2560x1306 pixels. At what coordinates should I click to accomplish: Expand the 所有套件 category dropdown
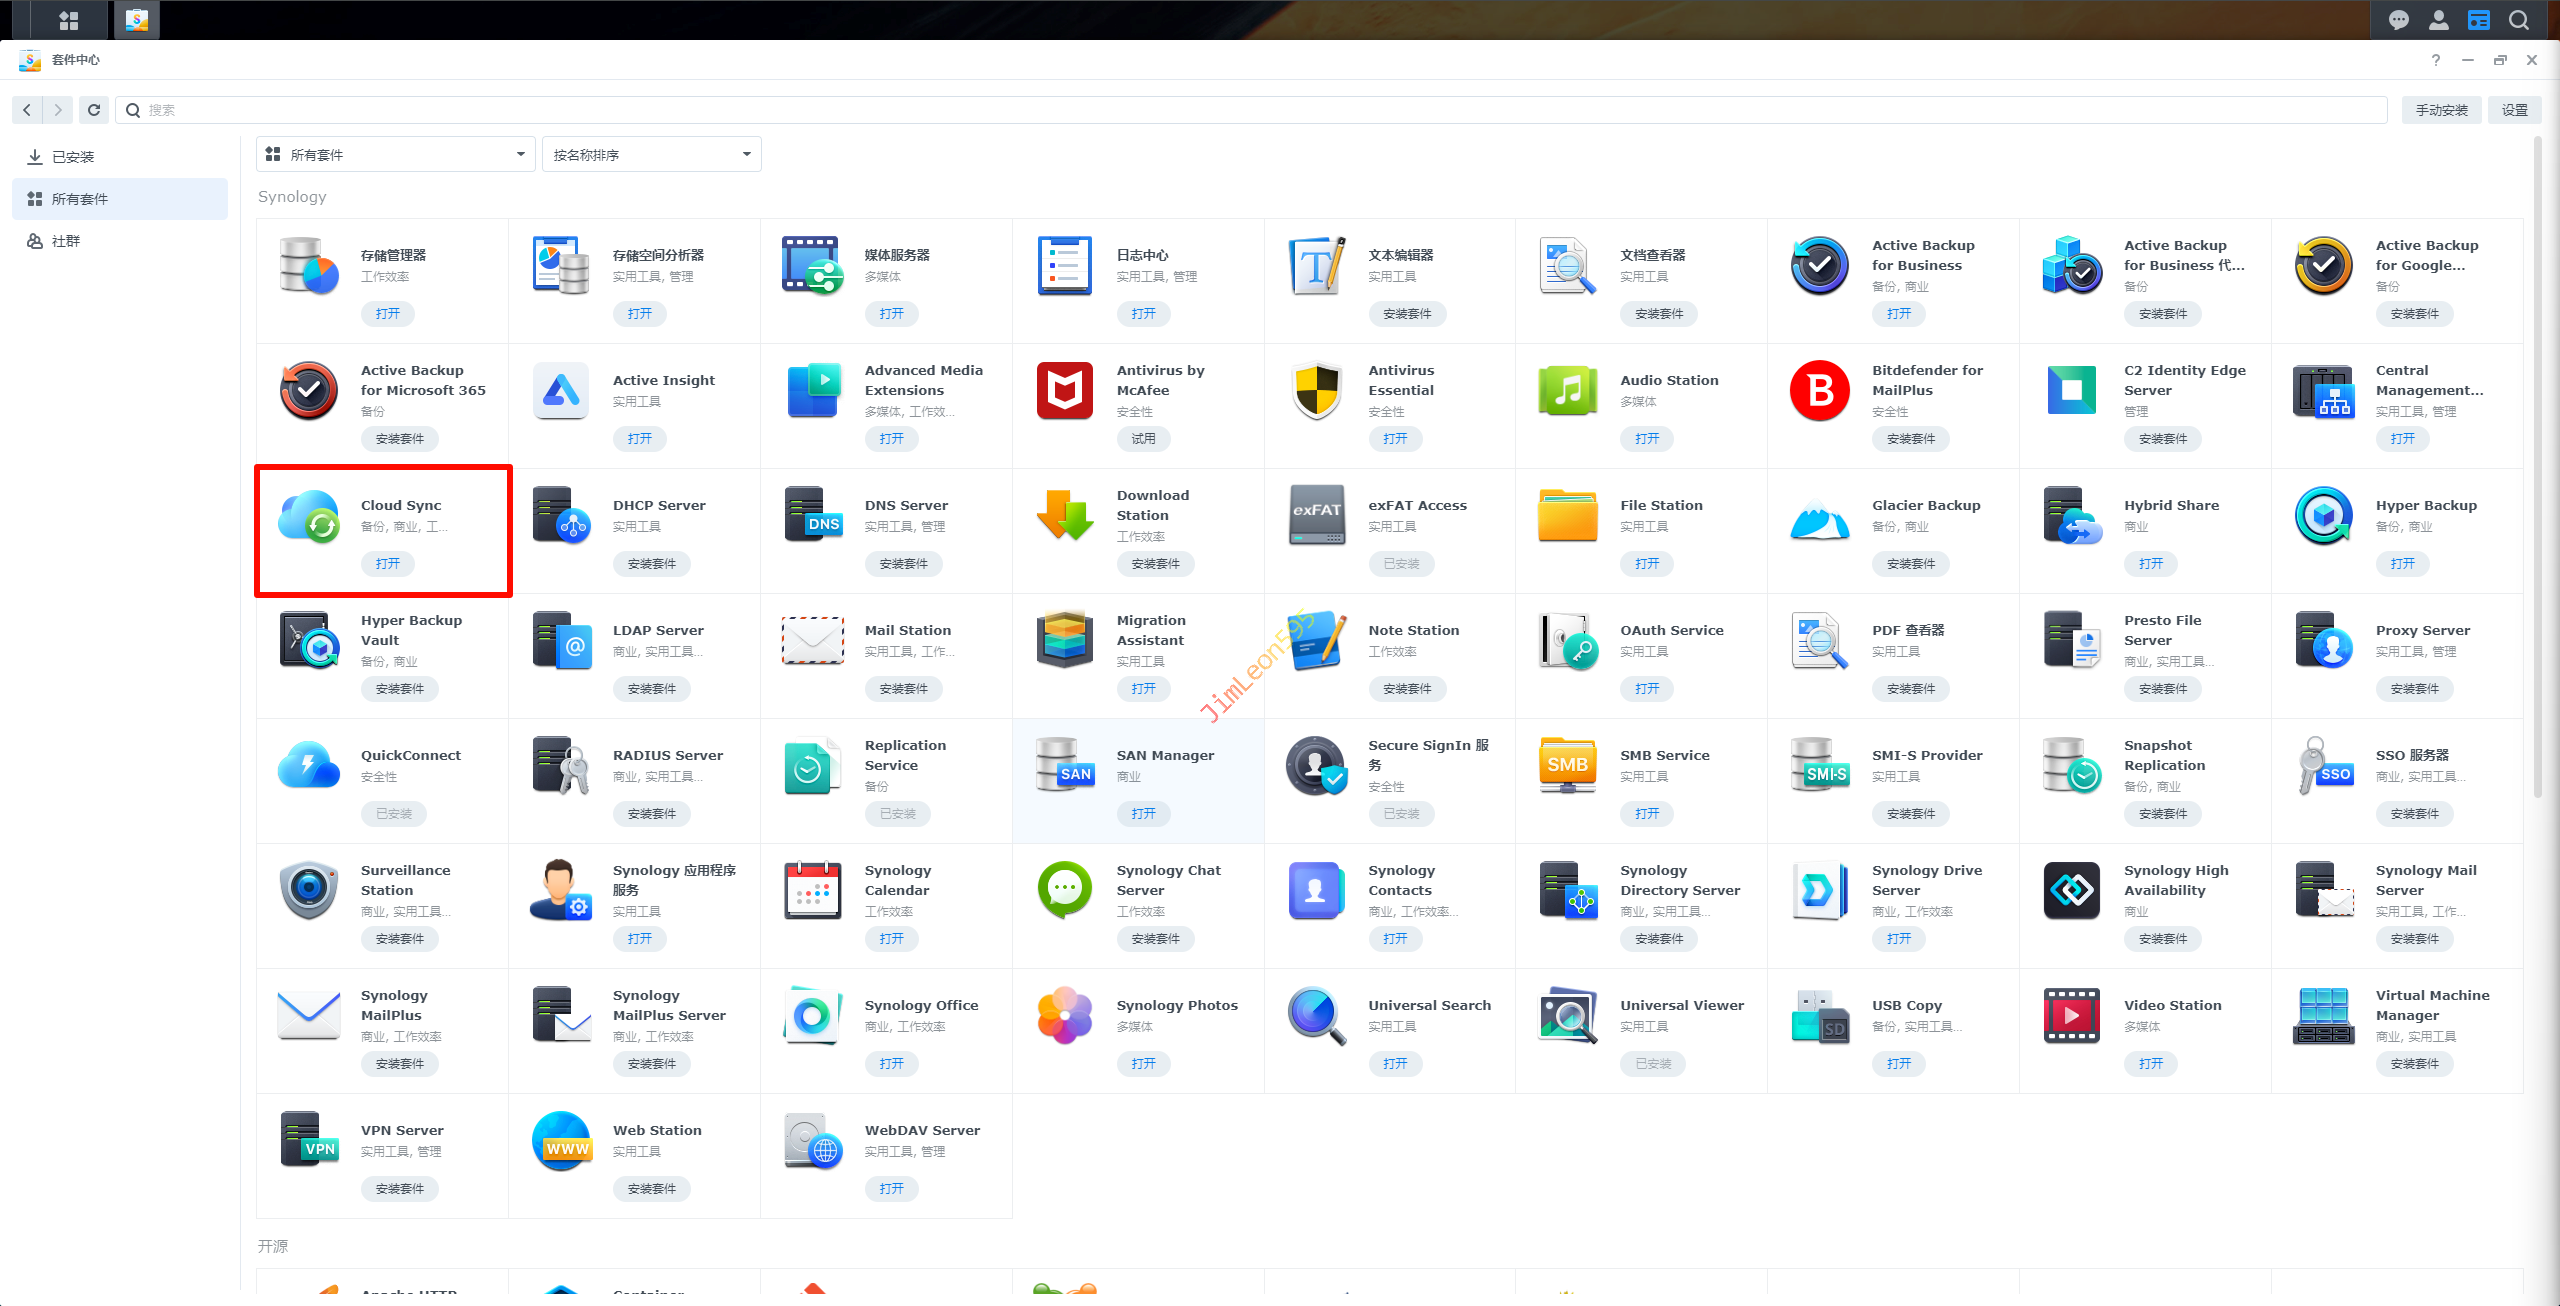tap(396, 155)
